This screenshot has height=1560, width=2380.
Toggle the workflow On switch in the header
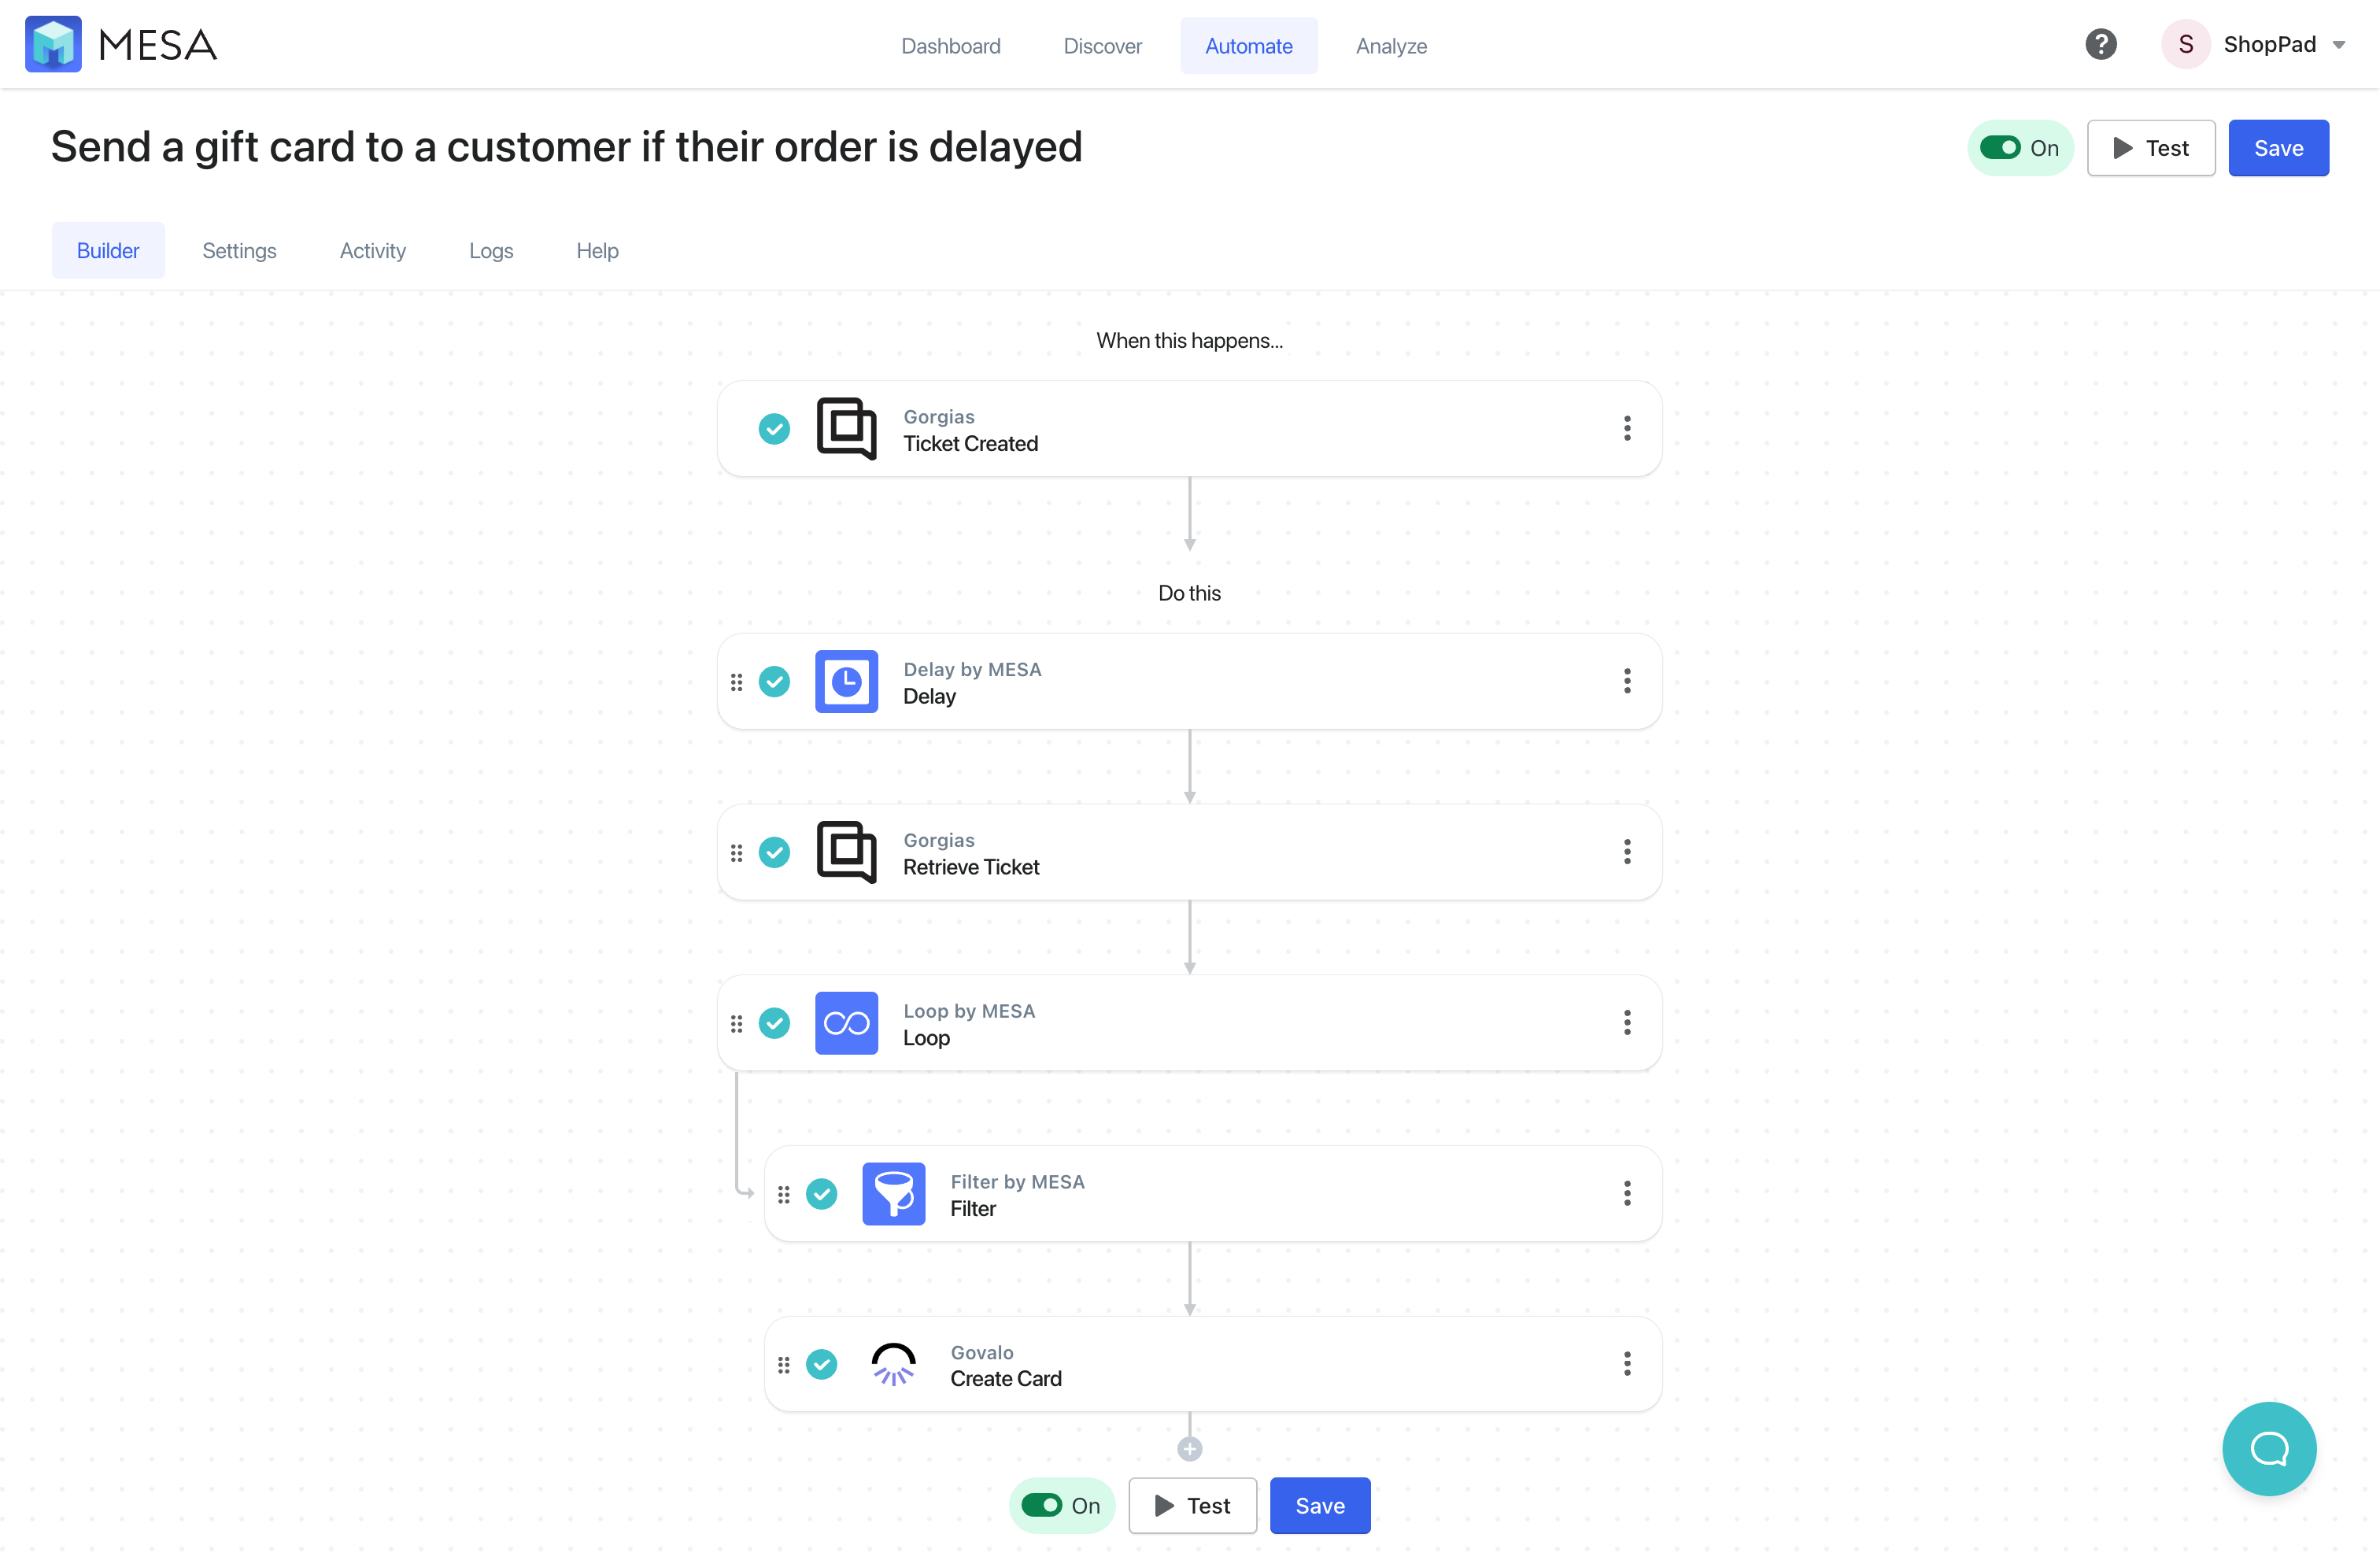tap(2000, 148)
